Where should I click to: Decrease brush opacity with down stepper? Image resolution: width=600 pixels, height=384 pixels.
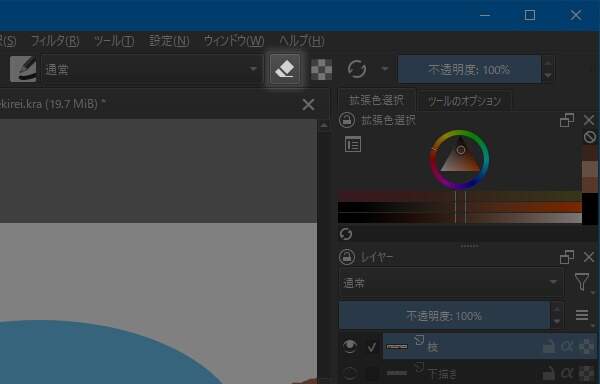tap(548, 76)
